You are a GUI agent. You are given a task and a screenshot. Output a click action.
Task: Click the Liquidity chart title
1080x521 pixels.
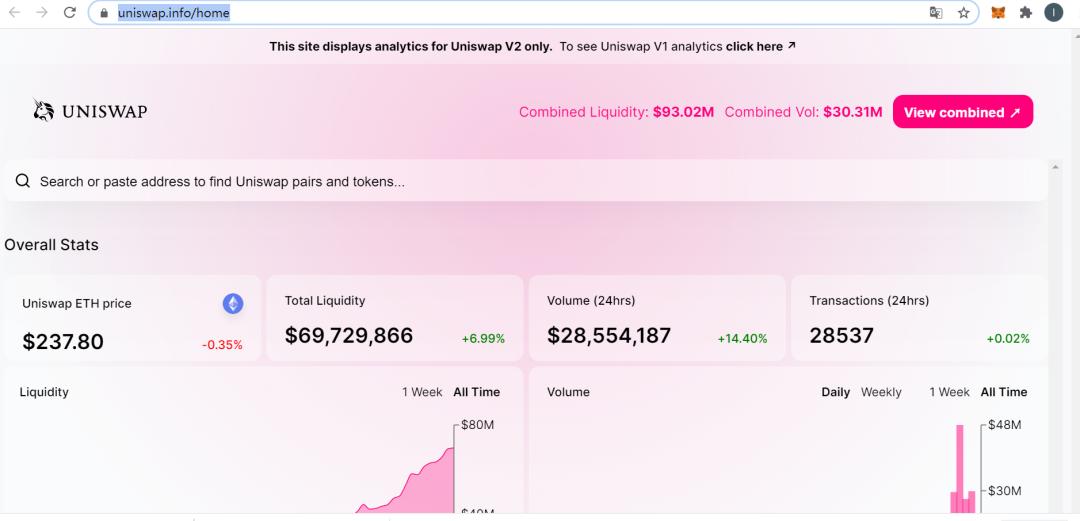(x=44, y=392)
